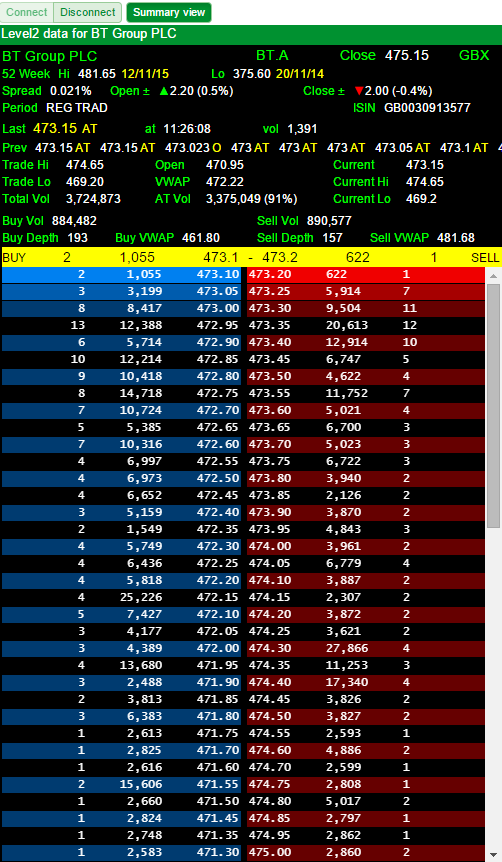Viewport: 502px width, 862px height.
Task: Select the ISIN value GB0030913577
Action: pyautogui.click(x=427, y=108)
